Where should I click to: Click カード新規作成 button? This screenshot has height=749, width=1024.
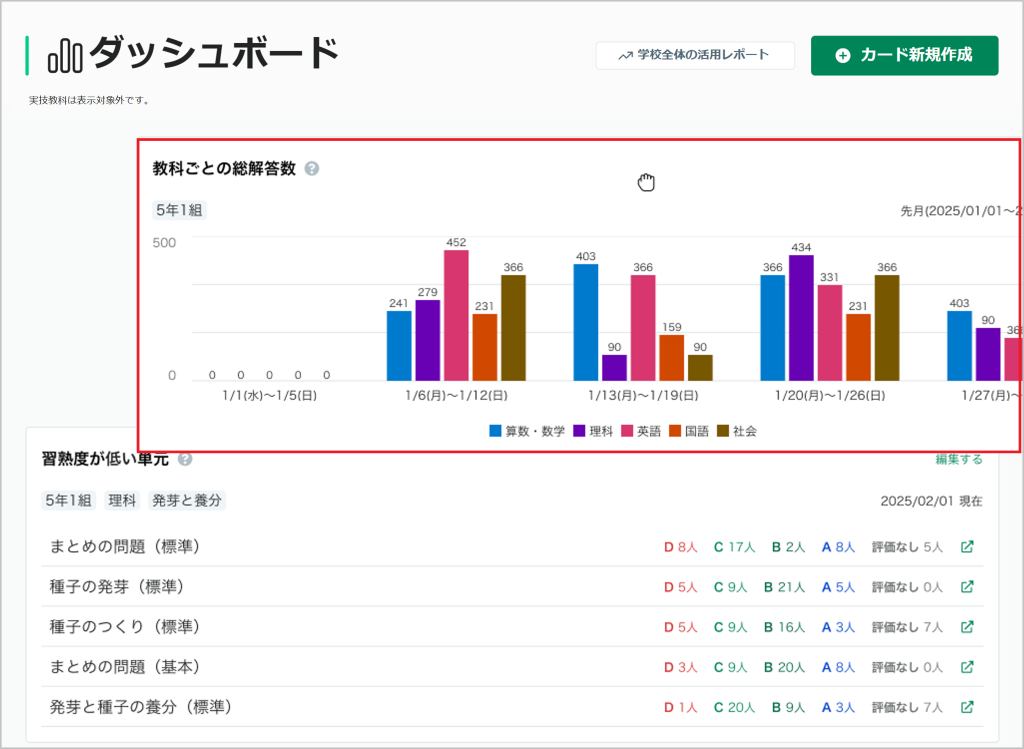tap(904, 56)
